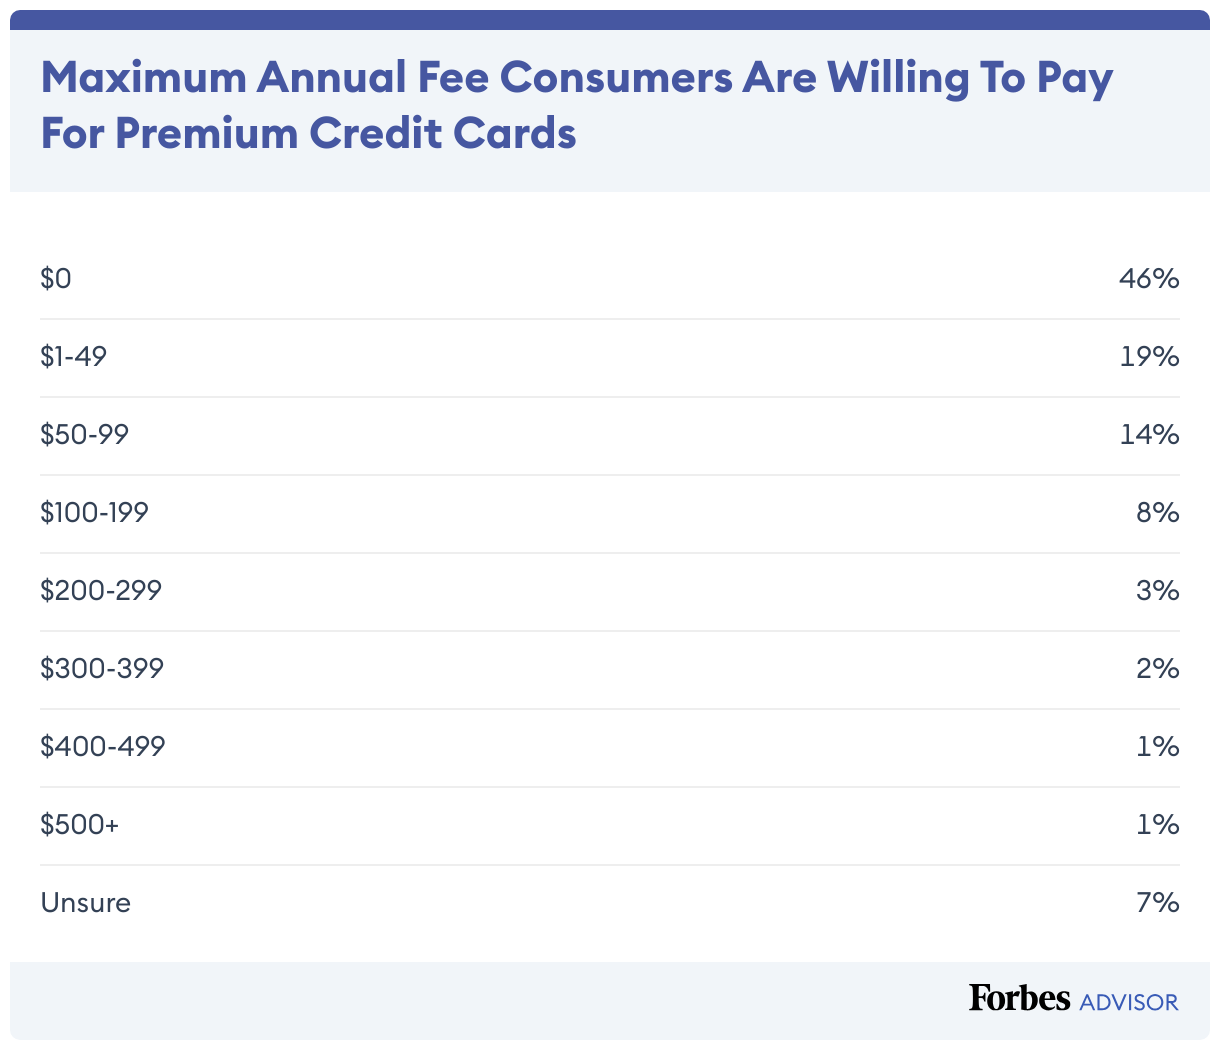The image size is (1220, 1050).
Task: Select the $400-499 fee range label
Action: (103, 747)
